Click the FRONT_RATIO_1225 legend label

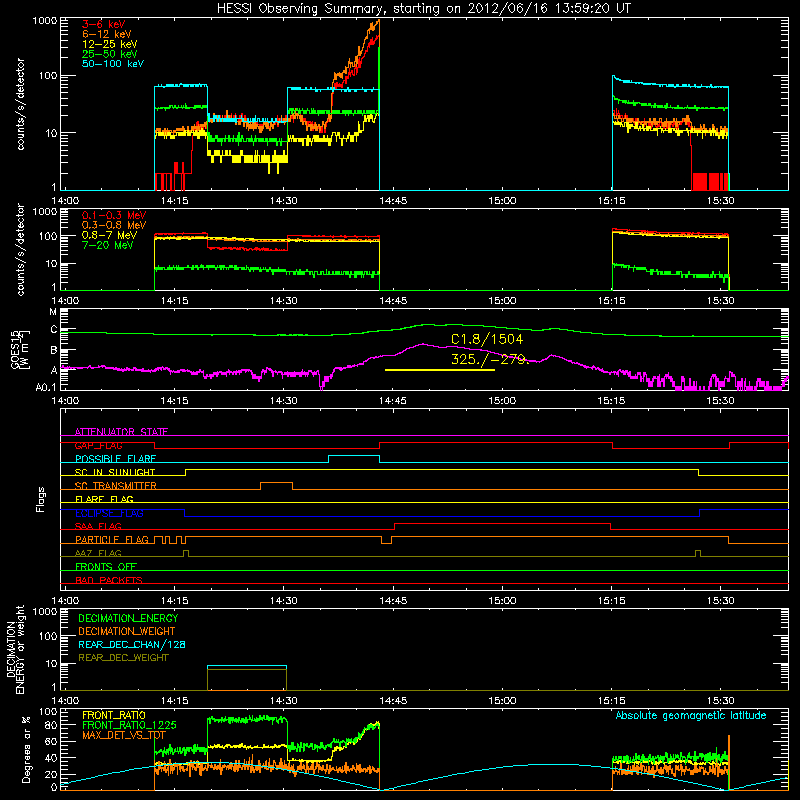[129, 726]
